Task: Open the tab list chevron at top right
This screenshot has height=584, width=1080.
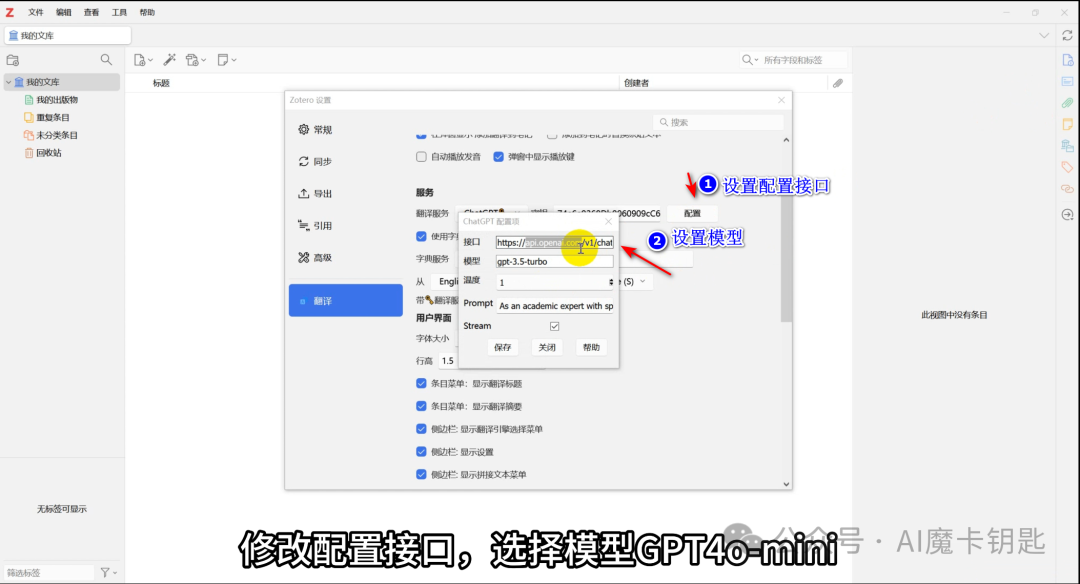Action: click(1044, 35)
